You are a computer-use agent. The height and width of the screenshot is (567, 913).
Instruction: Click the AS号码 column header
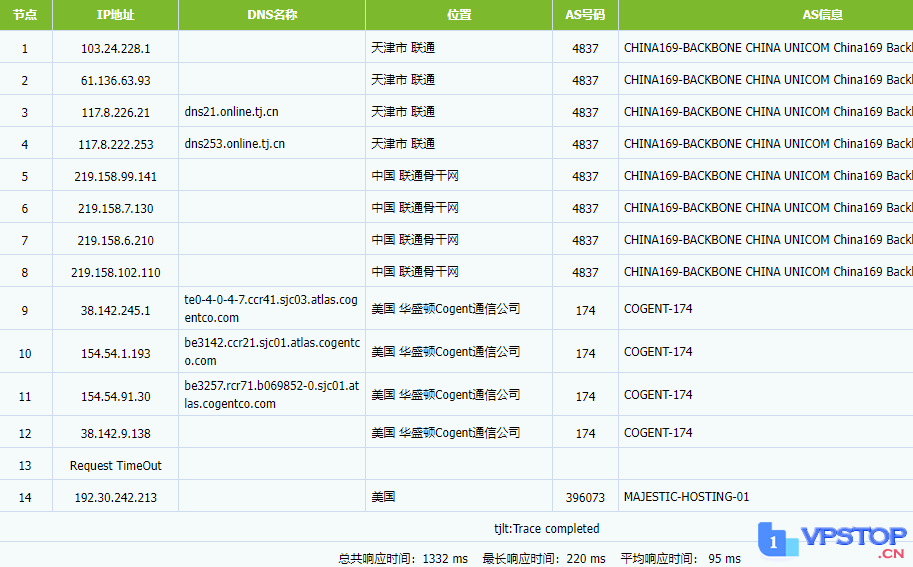[x=585, y=15]
